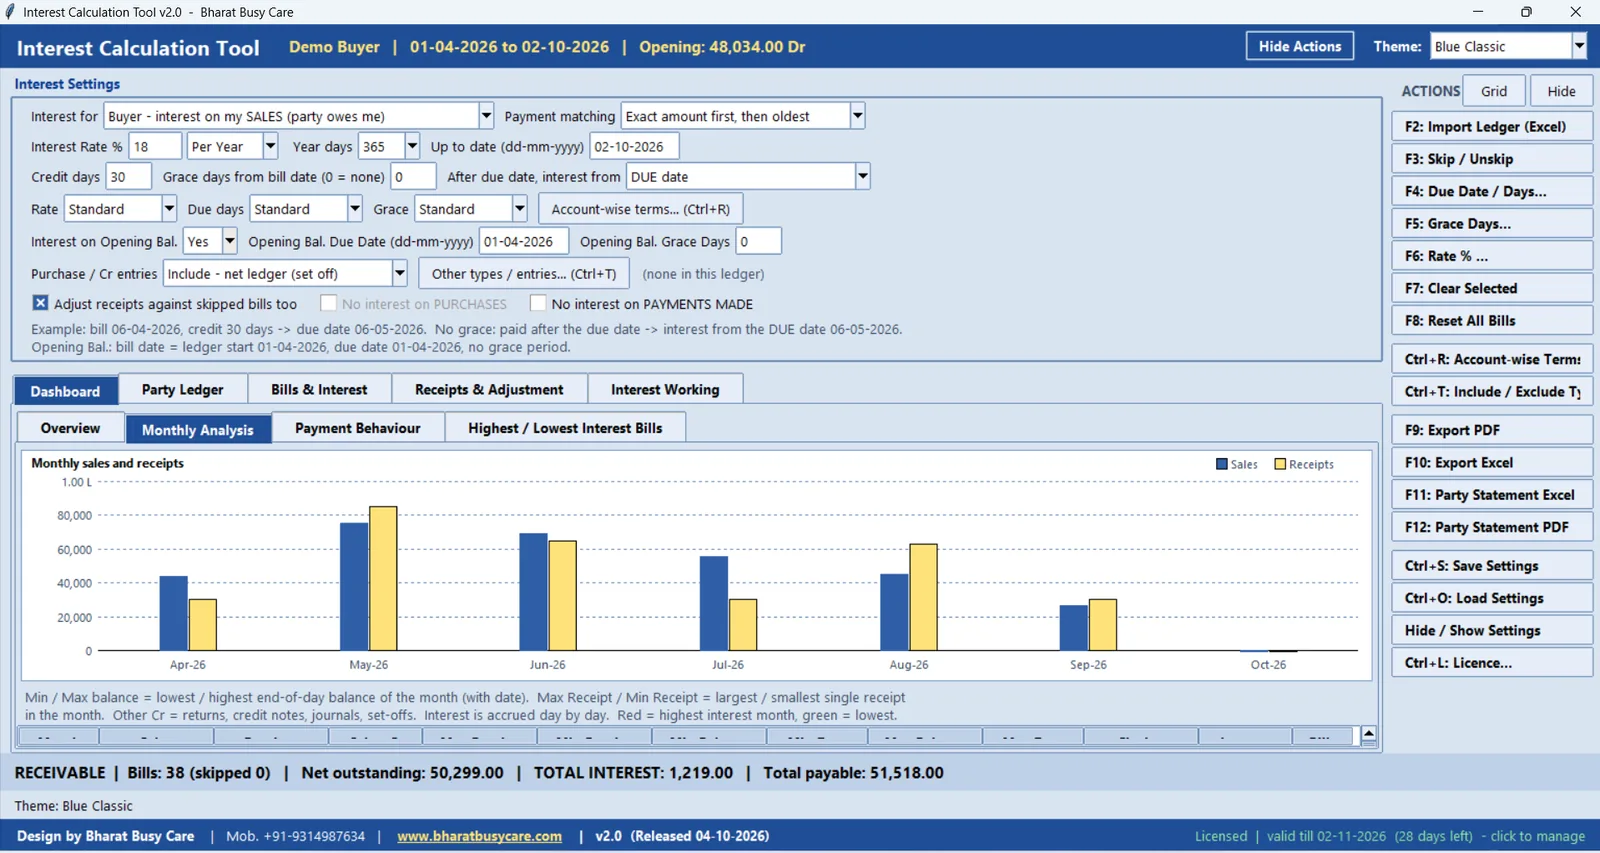This screenshot has width=1600, height=853.
Task: Show the Payment Behaviour sub-tab
Action: [358, 428]
